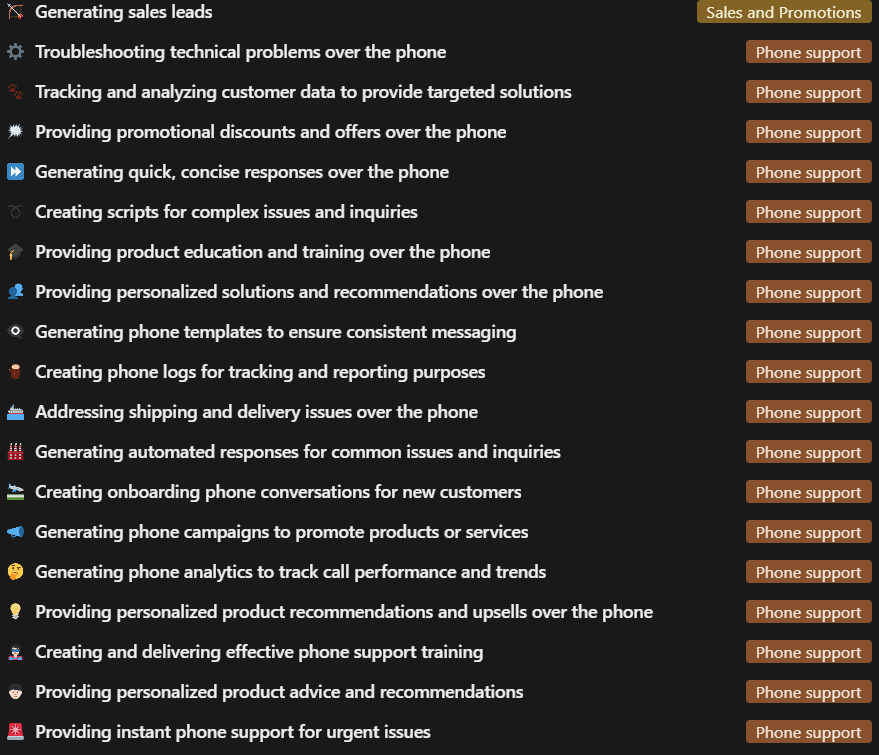
Task: Click the thinking face emoji on phone analytics row
Action: 14,572
